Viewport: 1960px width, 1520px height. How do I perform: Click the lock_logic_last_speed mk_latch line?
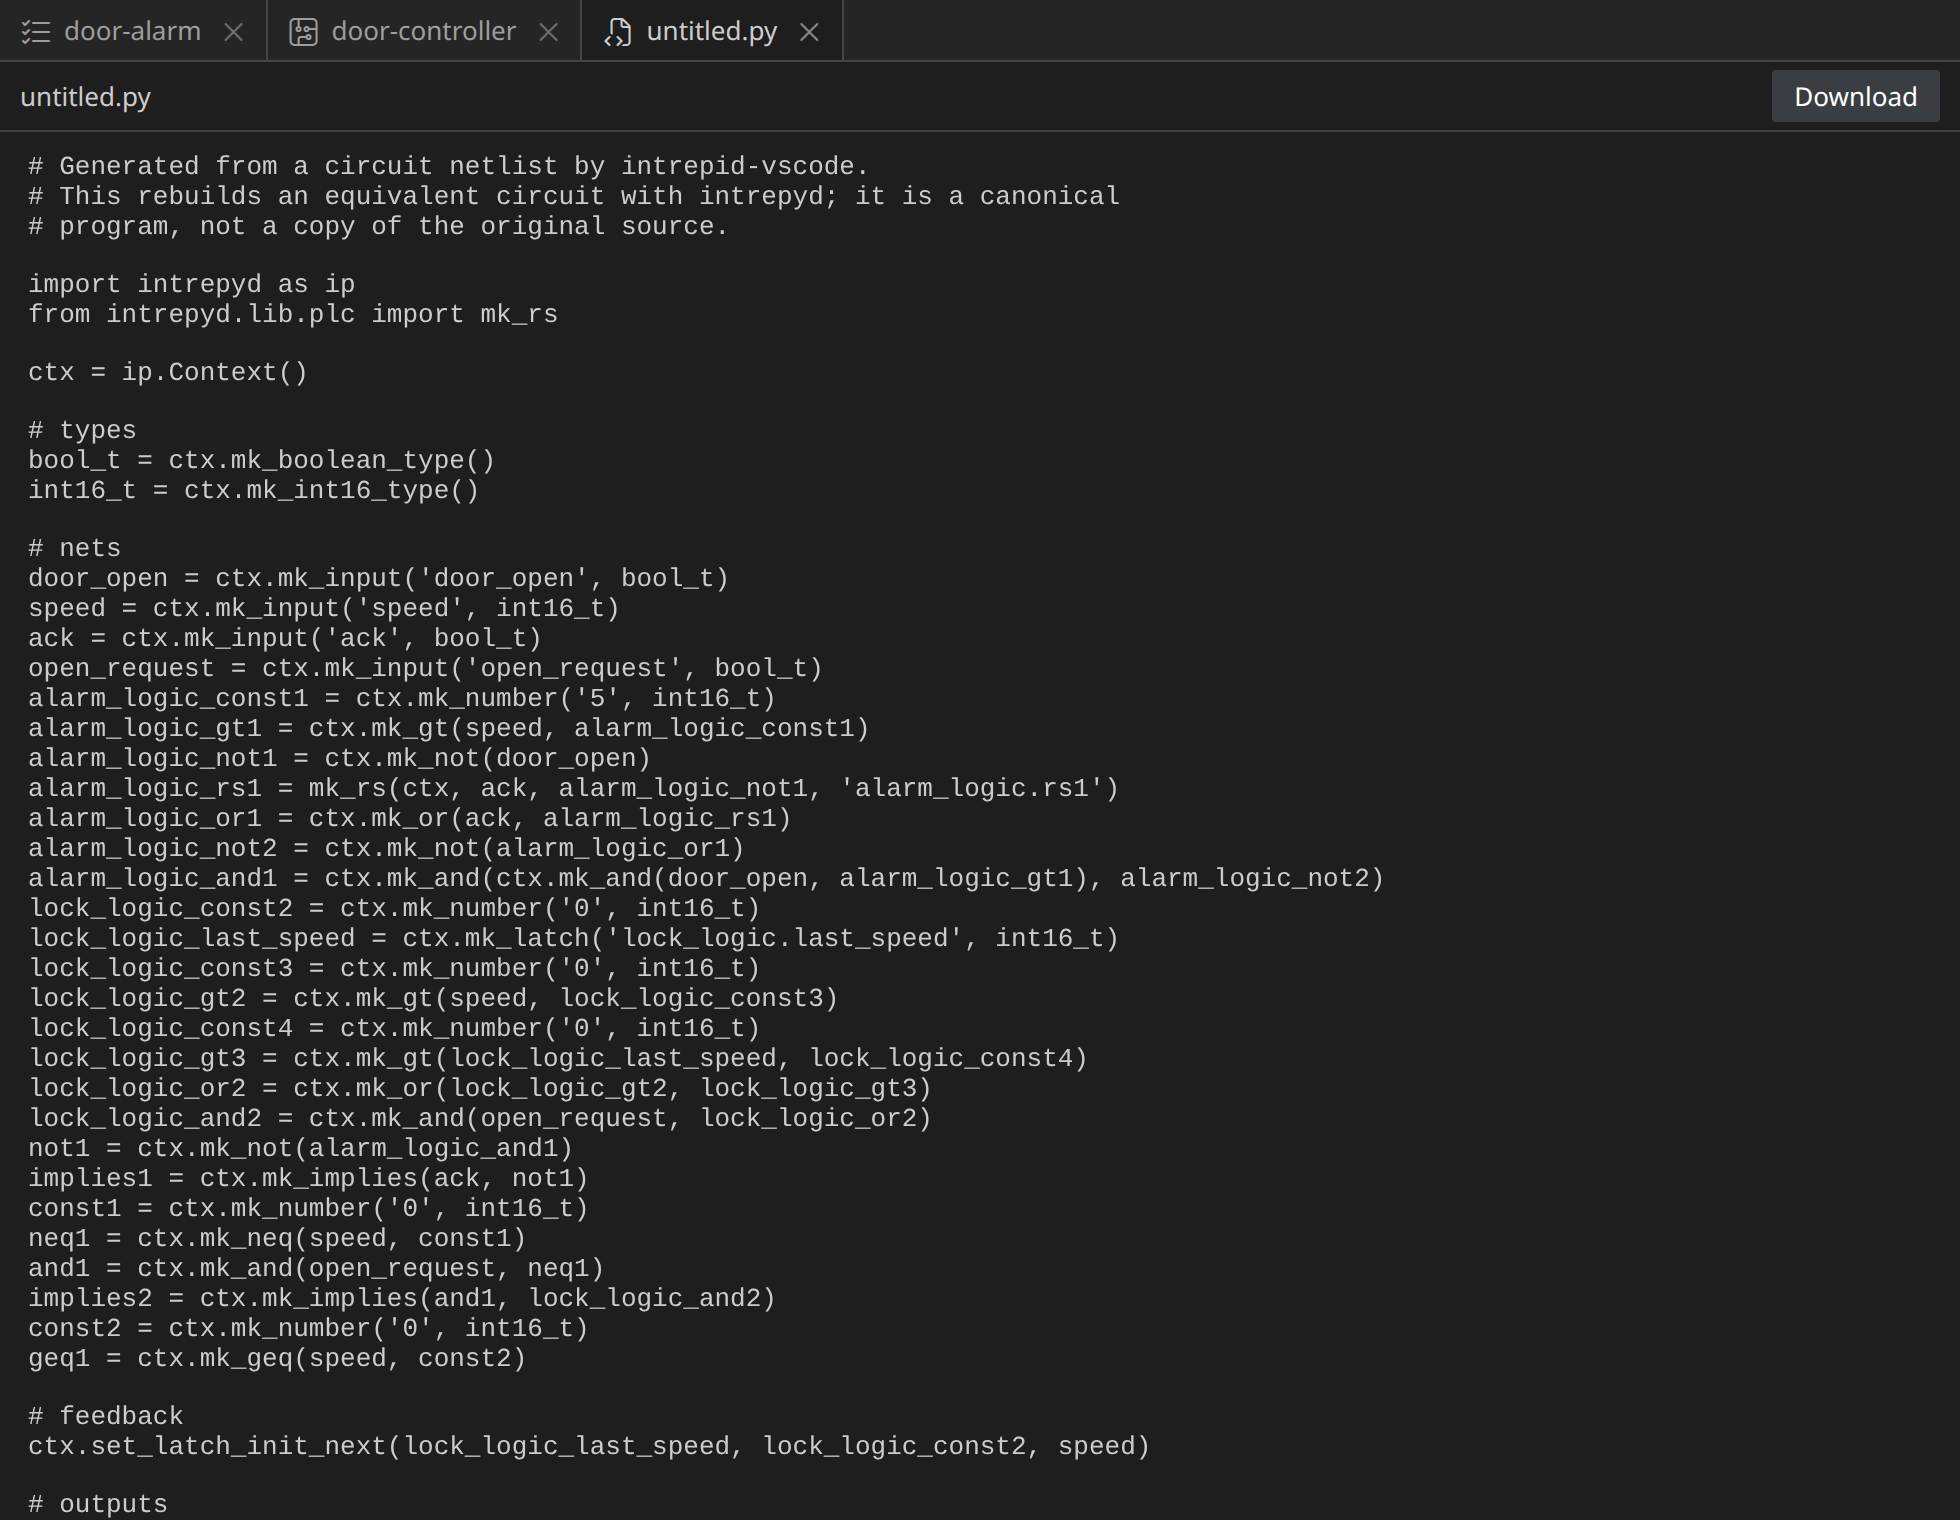[574, 938]
